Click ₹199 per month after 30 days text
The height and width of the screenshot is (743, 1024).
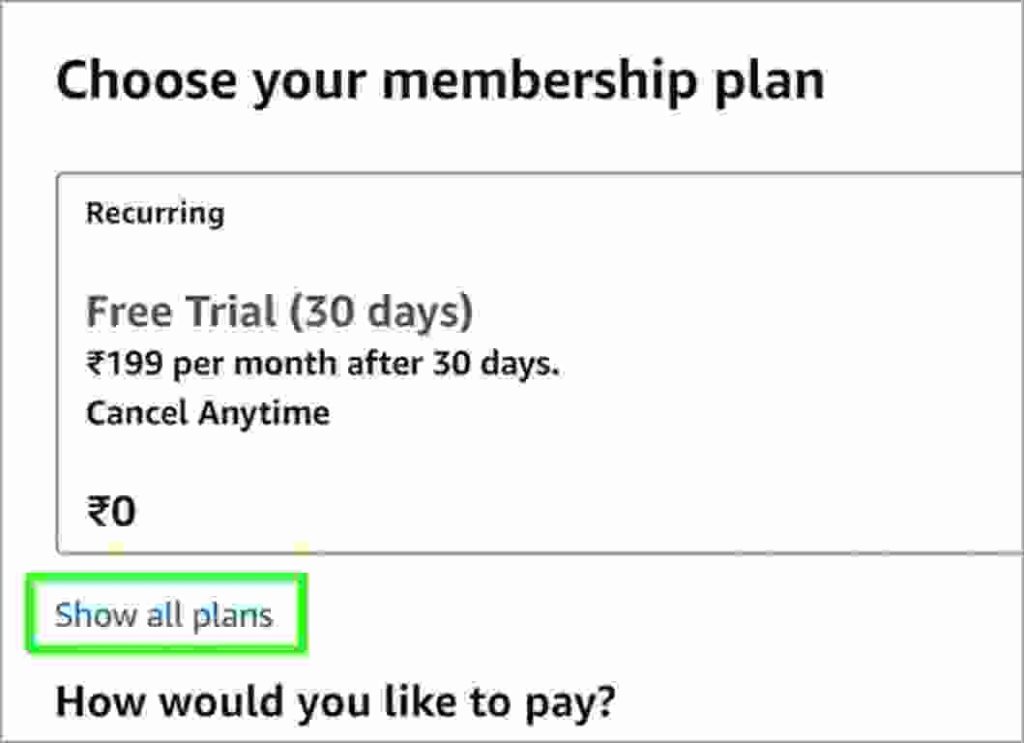322,364
